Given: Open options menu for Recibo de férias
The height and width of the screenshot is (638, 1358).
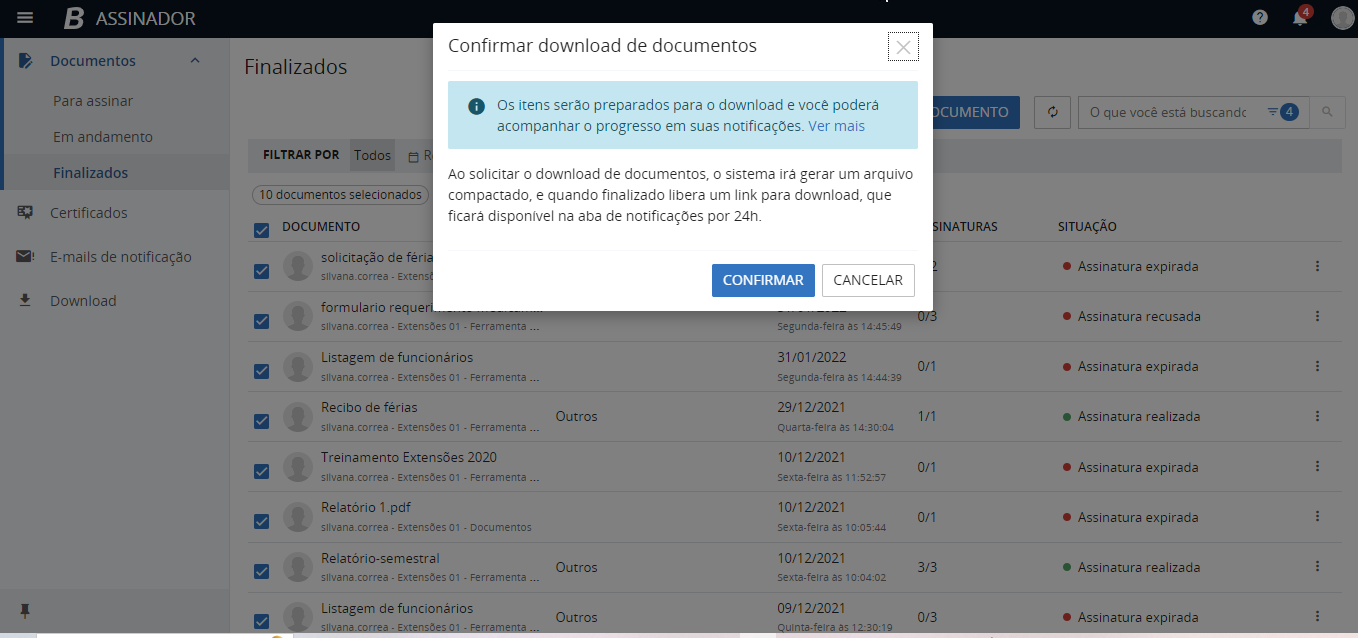Looking at the screenshot, I should 1317,416.
